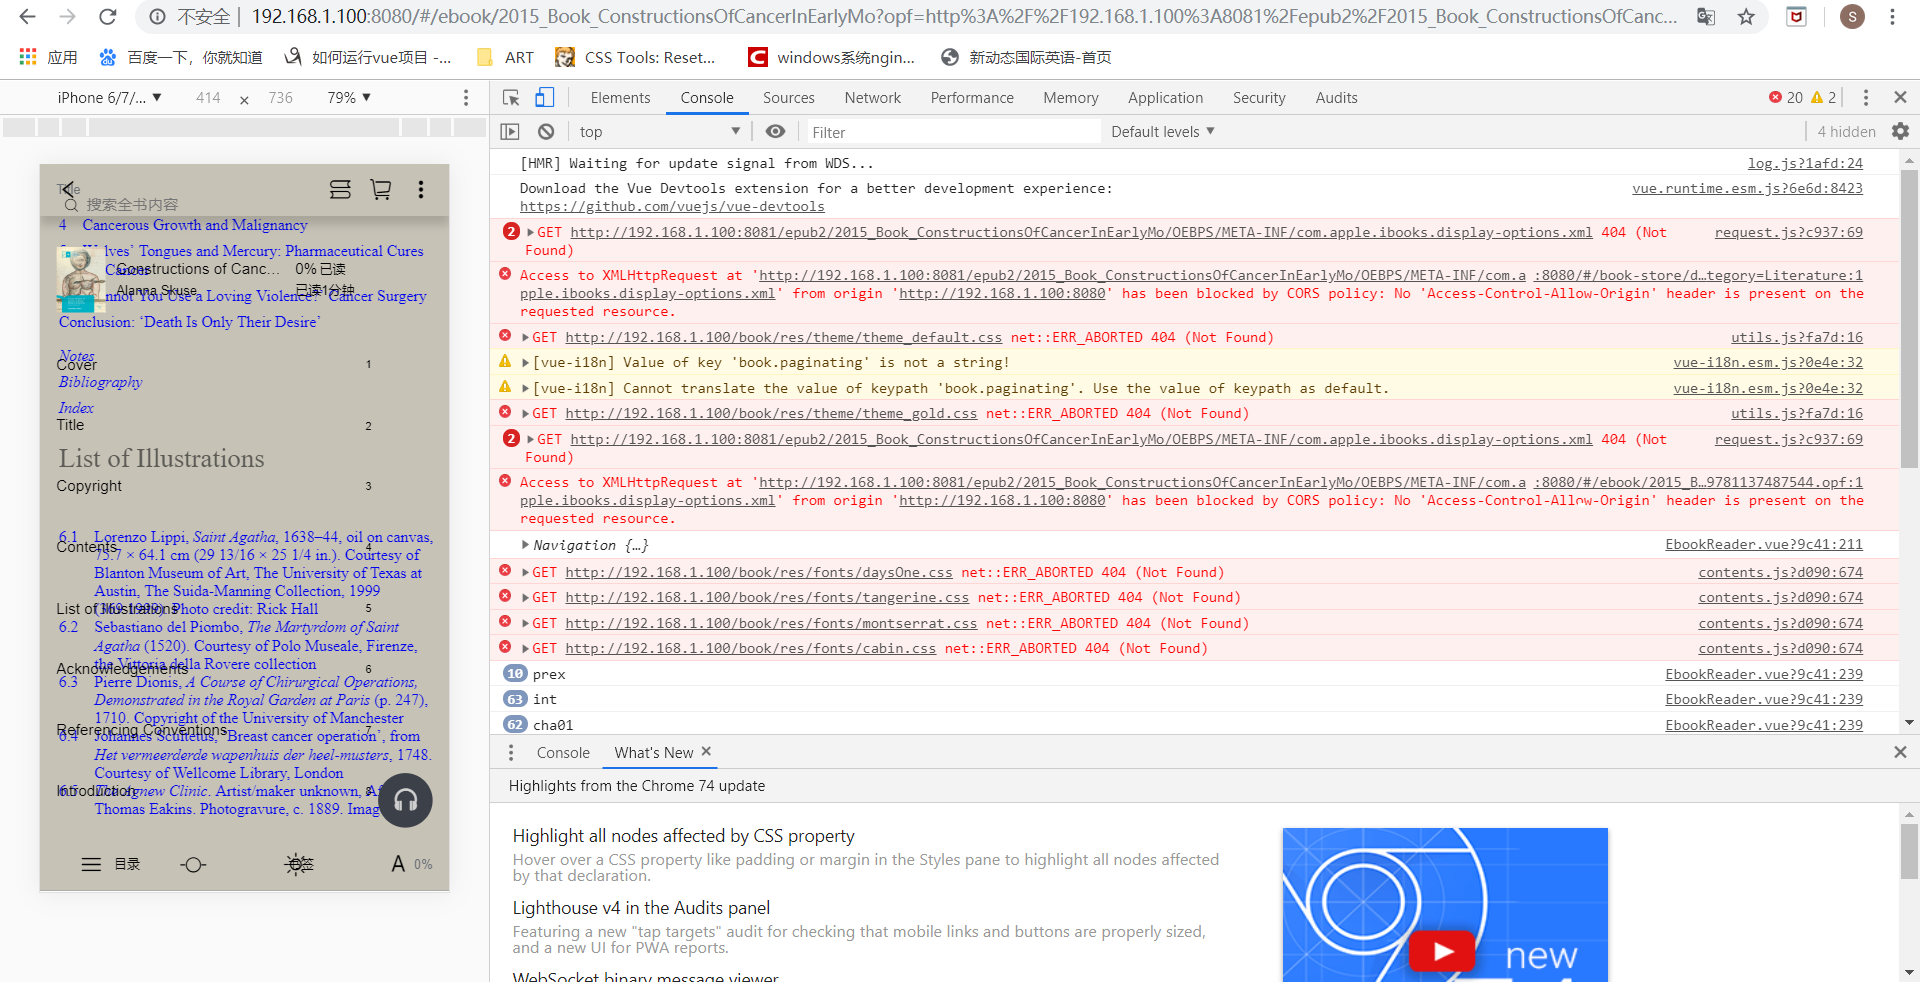Open the EbookReader.vue?9c41:211 source link
Image resolution: width=1920 pixels, height=982 pixels.
pyautogui.click(x=1764, y=545)
